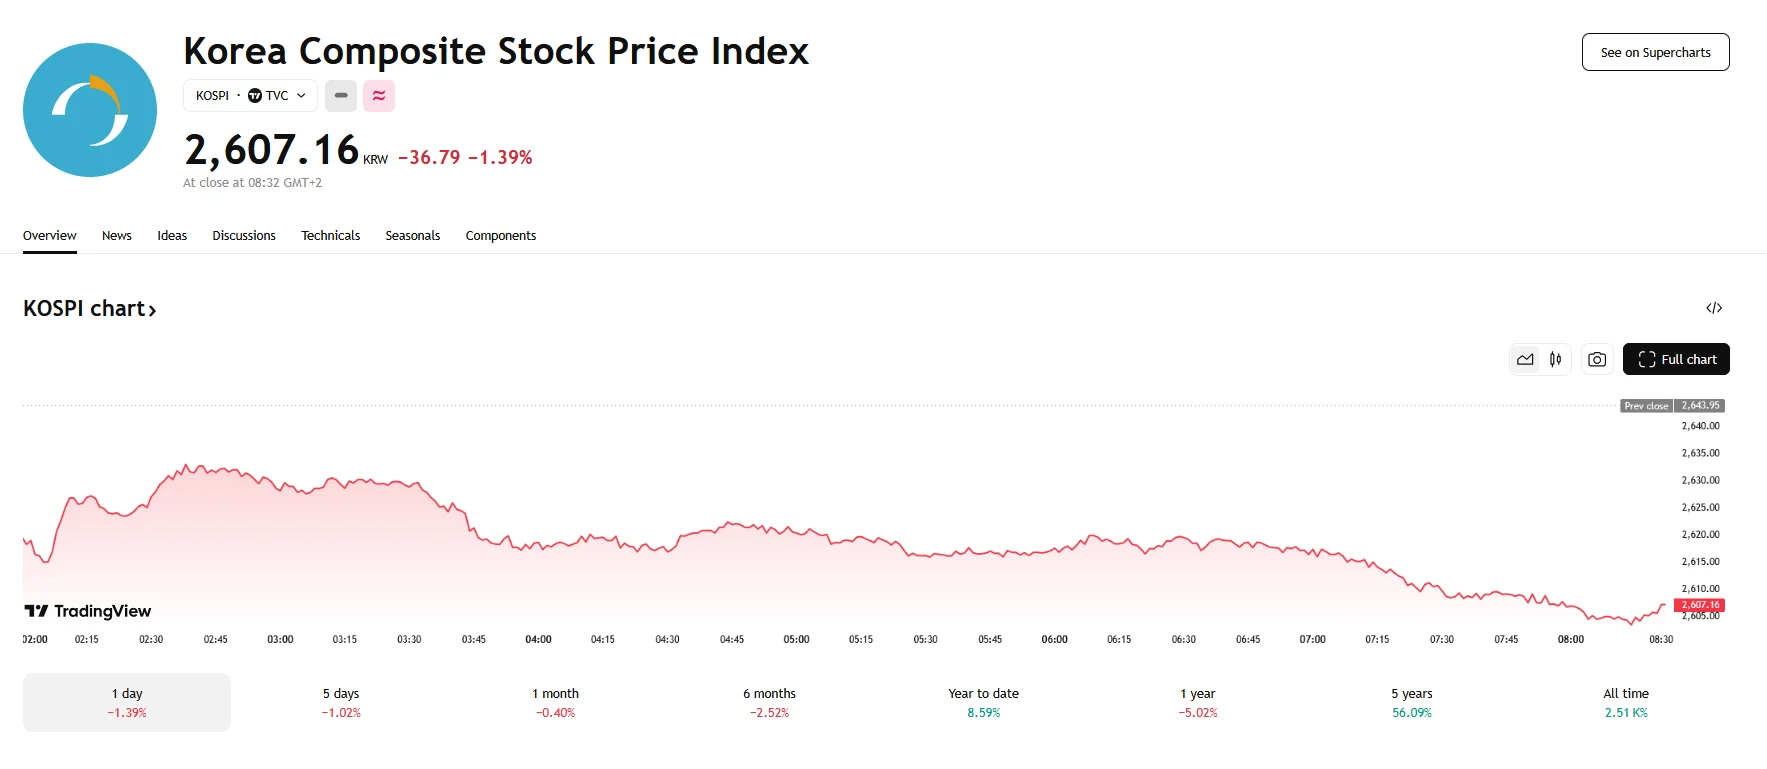Select the All time period option
This screenshot has width=1767, height=769.
(1625, 701)
